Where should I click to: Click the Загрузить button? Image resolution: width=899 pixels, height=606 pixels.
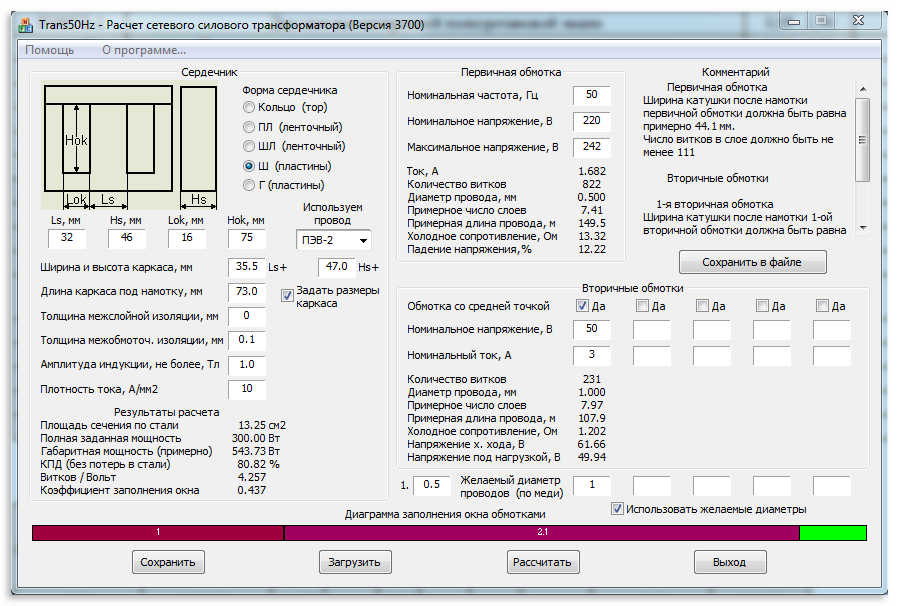coord(355,562)
